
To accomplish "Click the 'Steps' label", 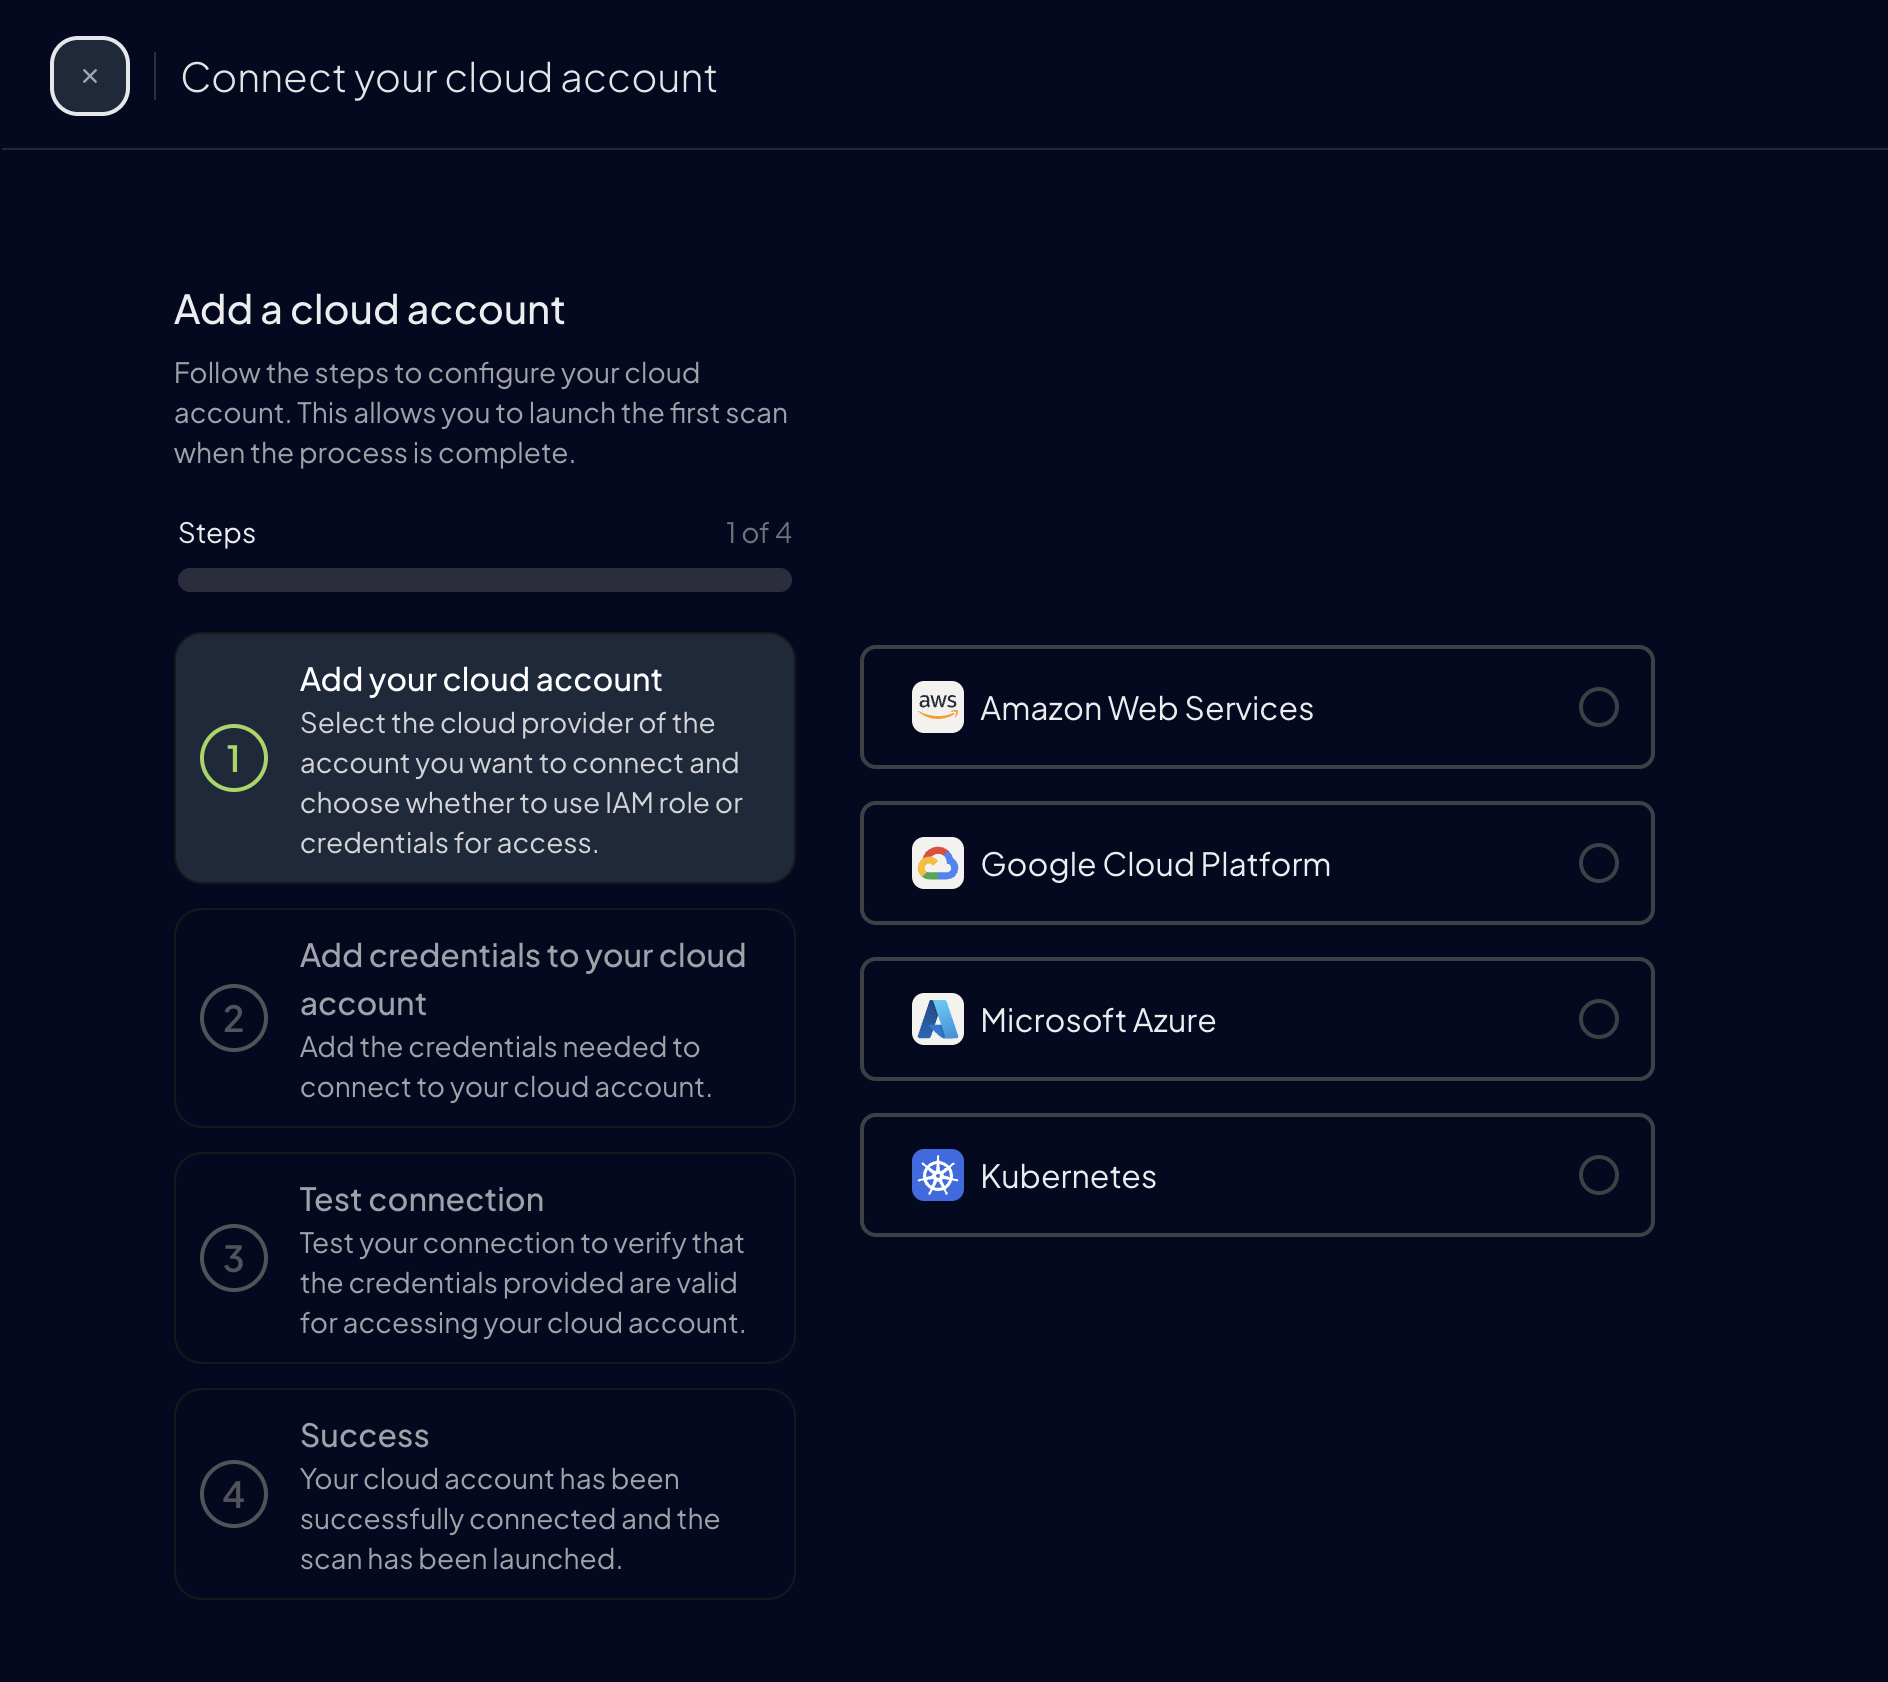I will tap(217, 533).
